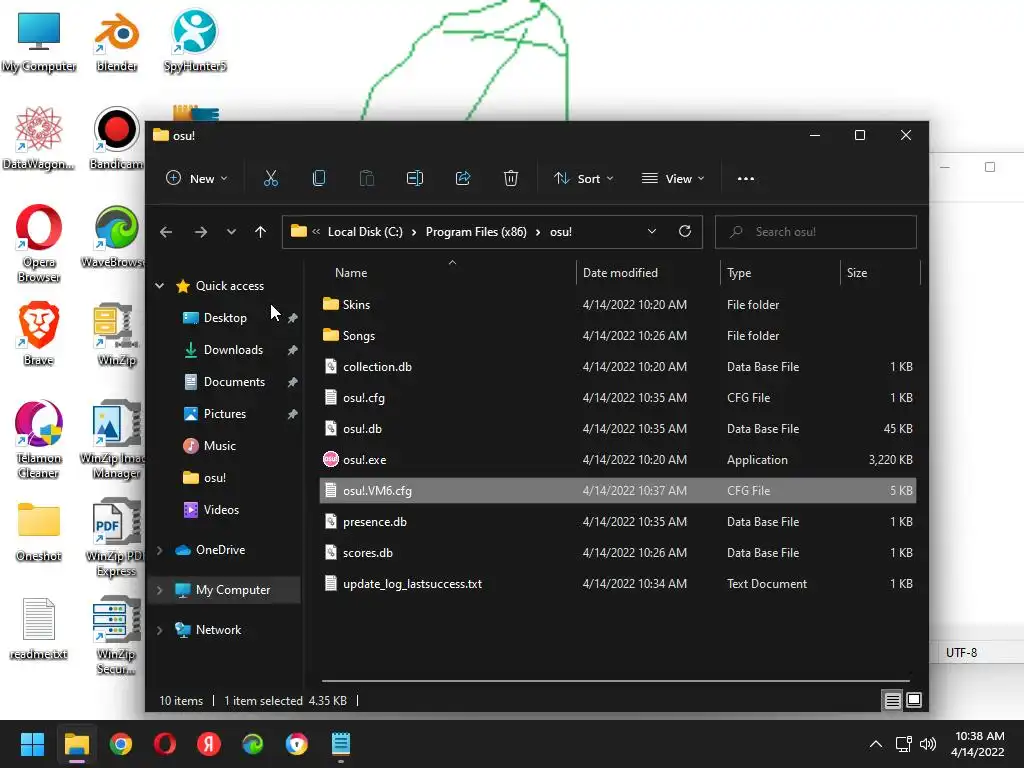Click Program Files (x86) in breadcrumb
Viewport: 1024px width, 768px height.
pyautogui.click(x=476, y=232)
